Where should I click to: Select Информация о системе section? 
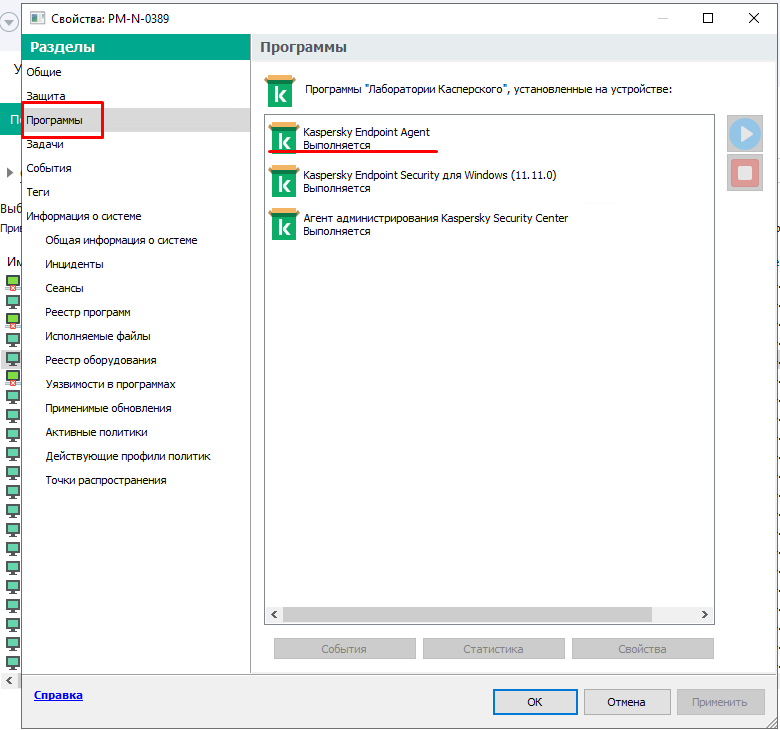pos(84,216)
